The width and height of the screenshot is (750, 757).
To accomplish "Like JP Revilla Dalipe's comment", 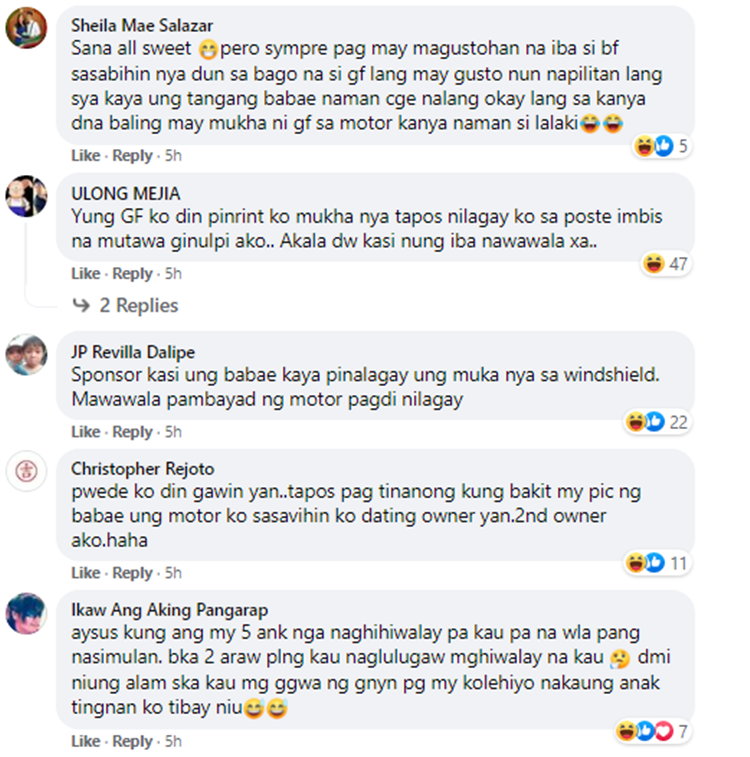I will pos(85,432).
